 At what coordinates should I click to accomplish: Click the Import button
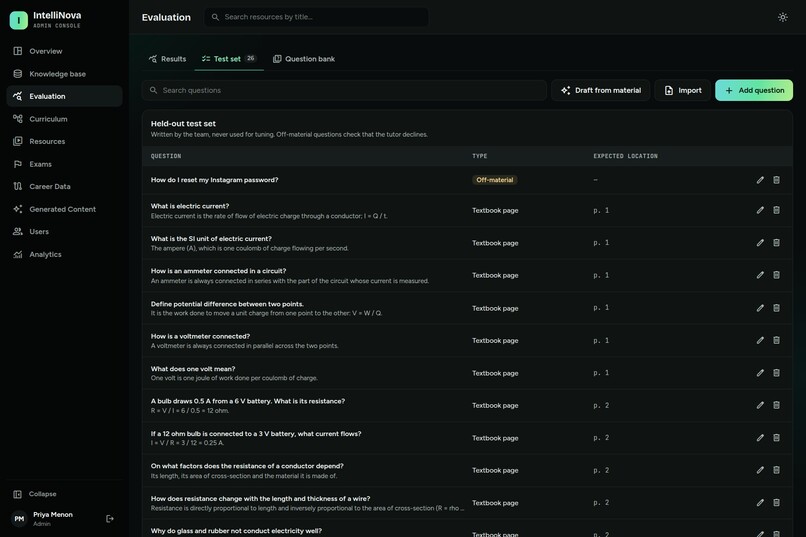(x=682, y=90)
